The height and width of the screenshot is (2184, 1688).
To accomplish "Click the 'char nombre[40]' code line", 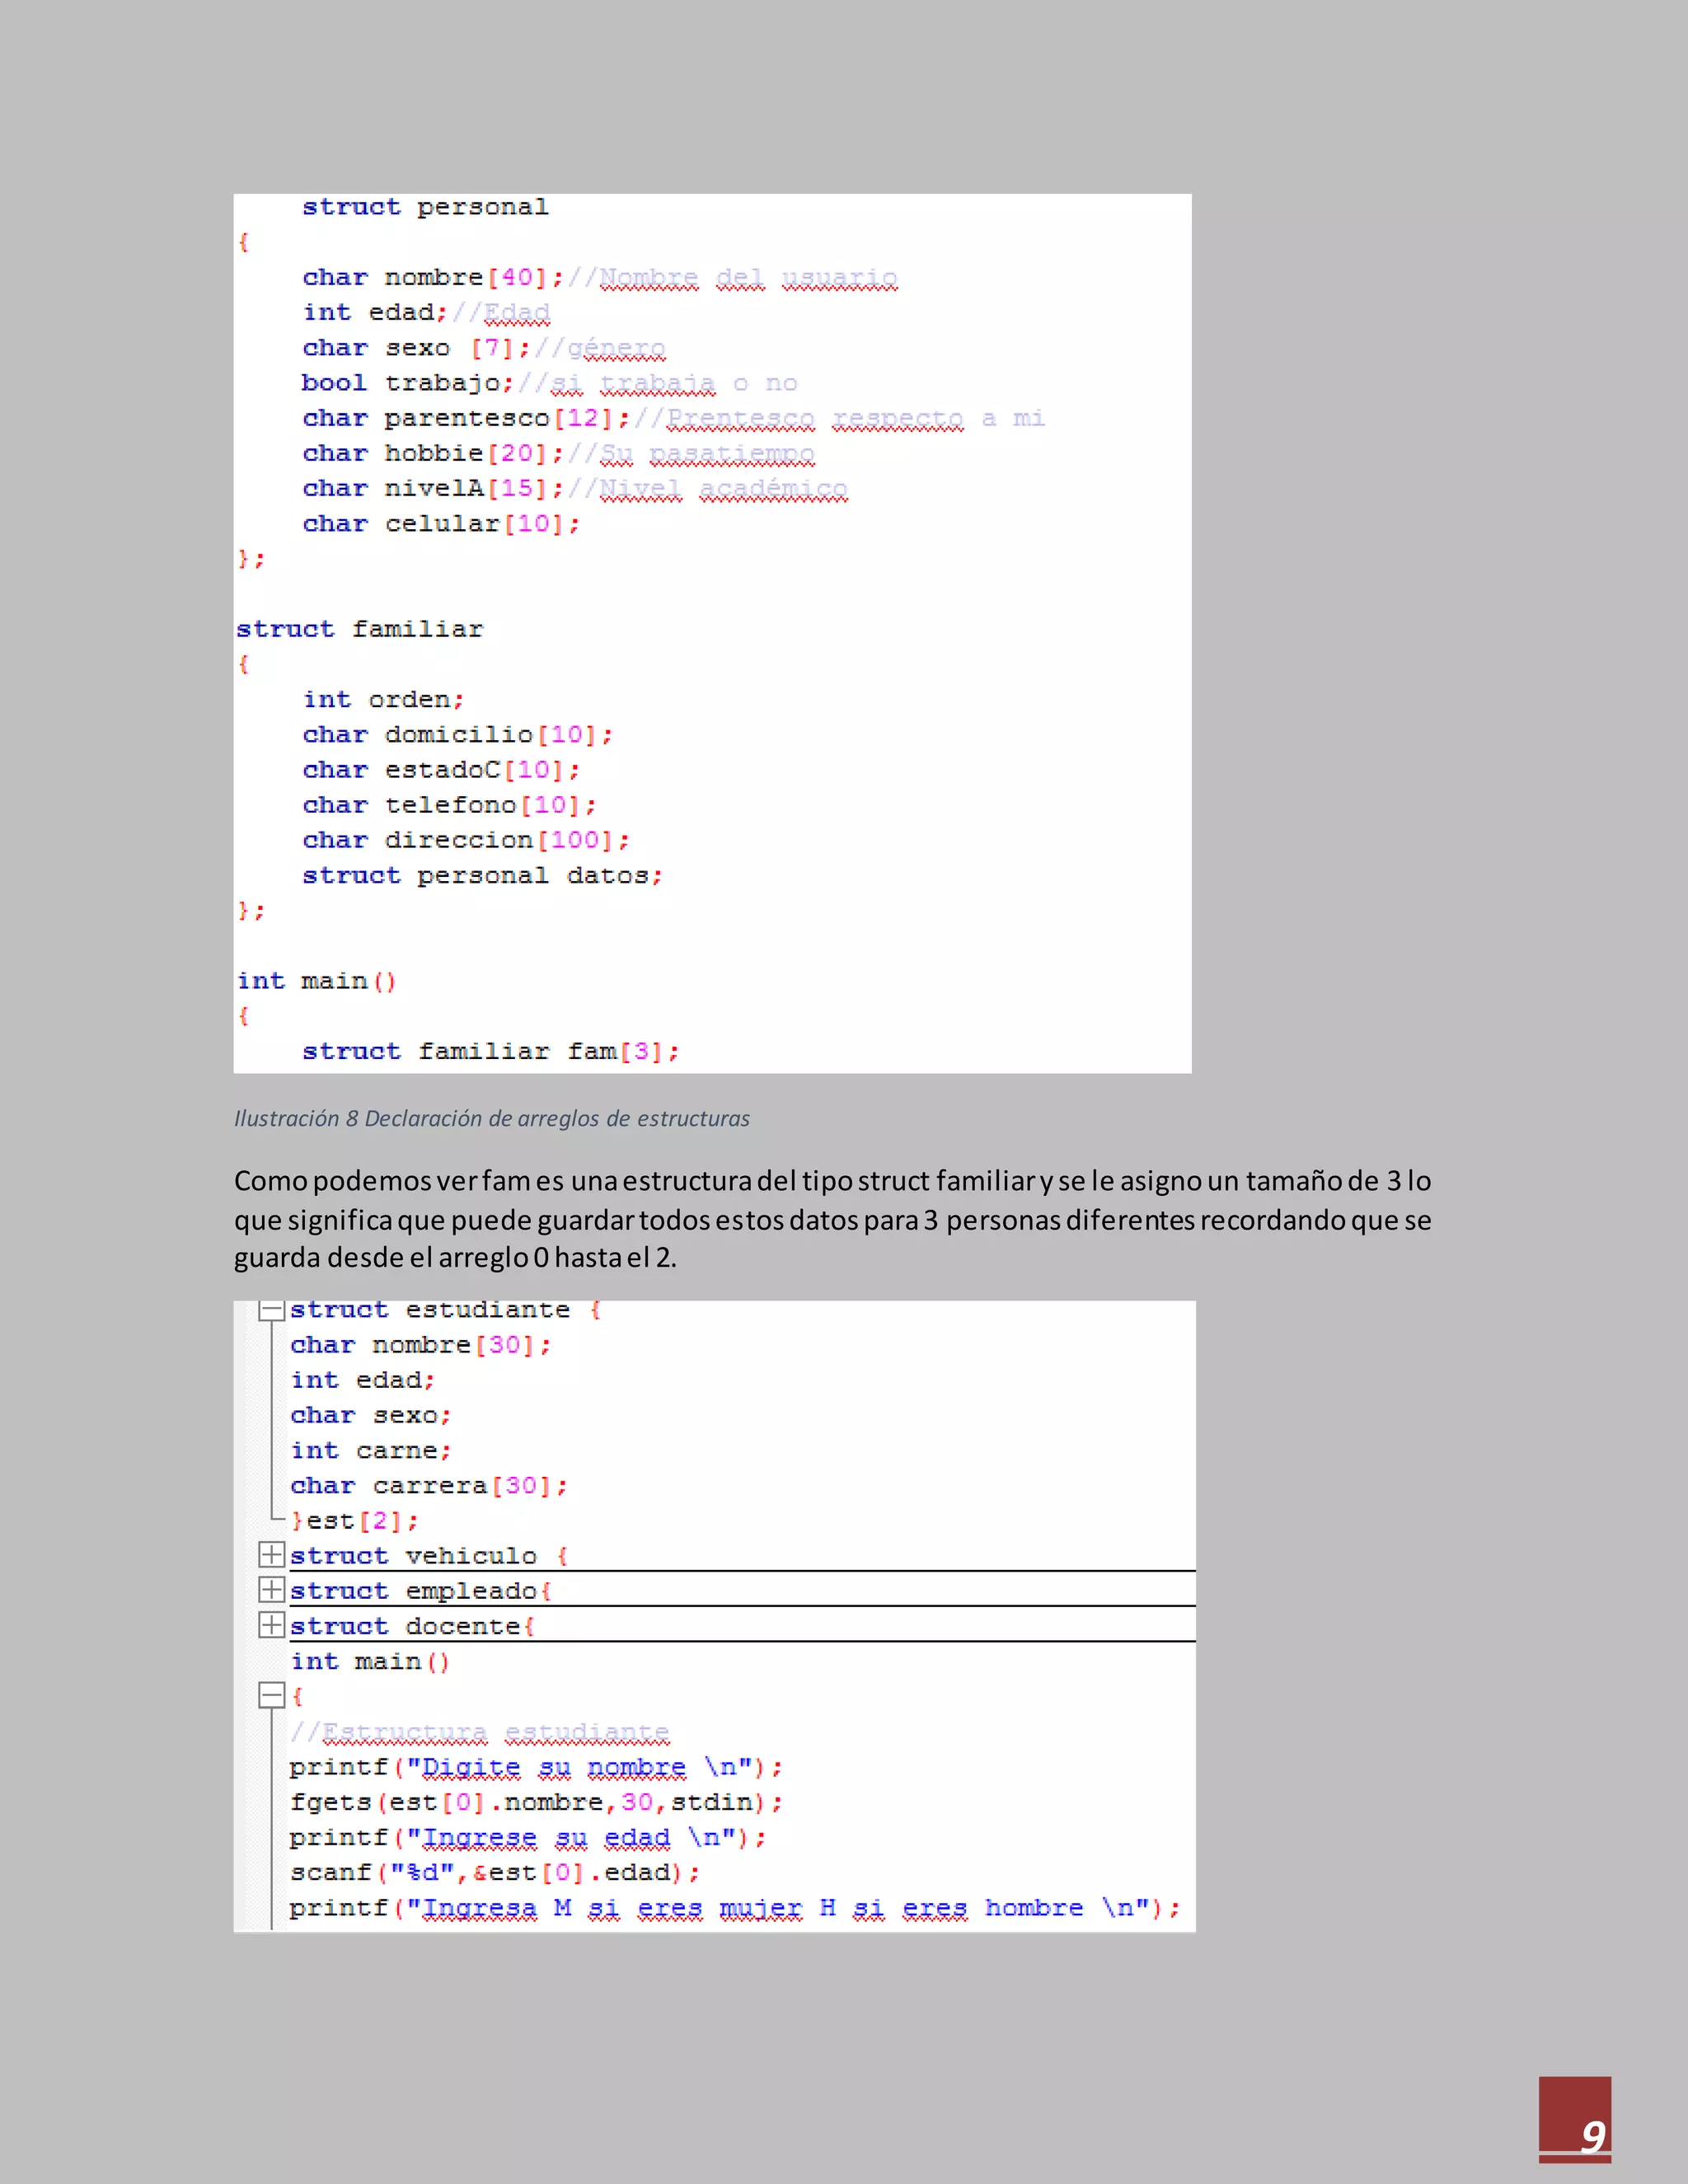I will 432,277.
